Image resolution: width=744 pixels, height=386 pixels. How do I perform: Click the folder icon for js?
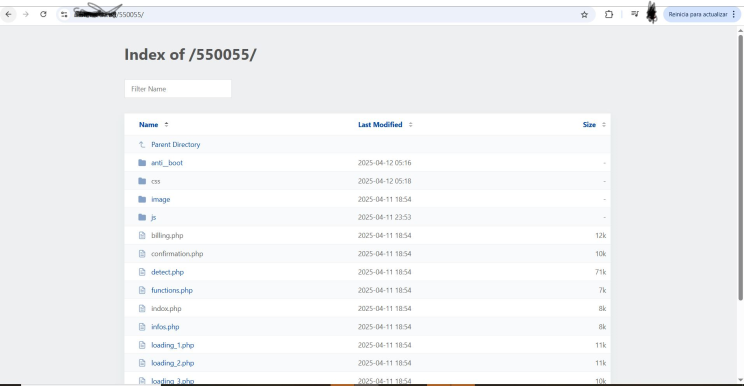(x=142, y=217)
